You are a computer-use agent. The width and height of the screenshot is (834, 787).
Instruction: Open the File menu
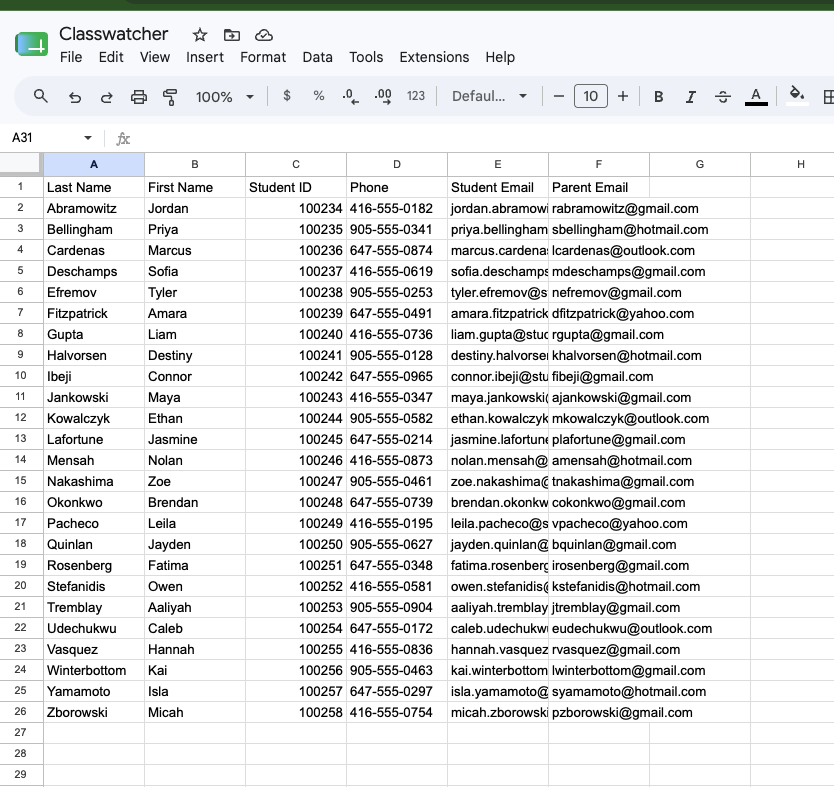71,57
